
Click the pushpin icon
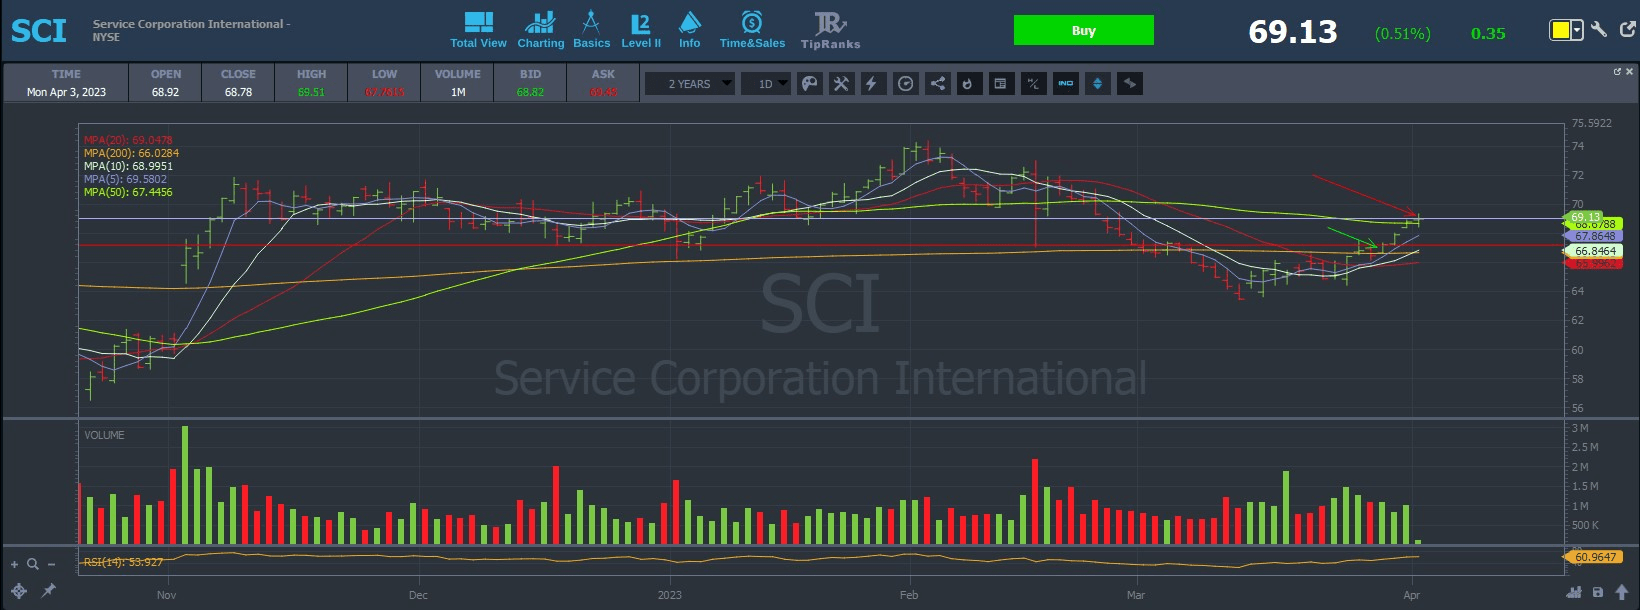(x=48, y=591)
